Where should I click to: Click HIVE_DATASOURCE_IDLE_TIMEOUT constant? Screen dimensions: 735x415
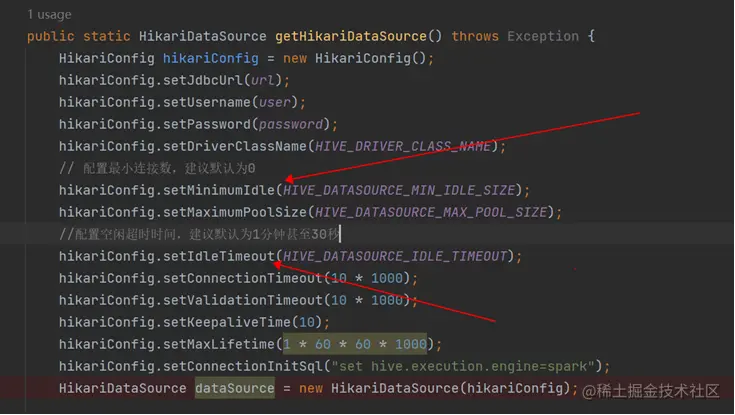tap(395, 256)
